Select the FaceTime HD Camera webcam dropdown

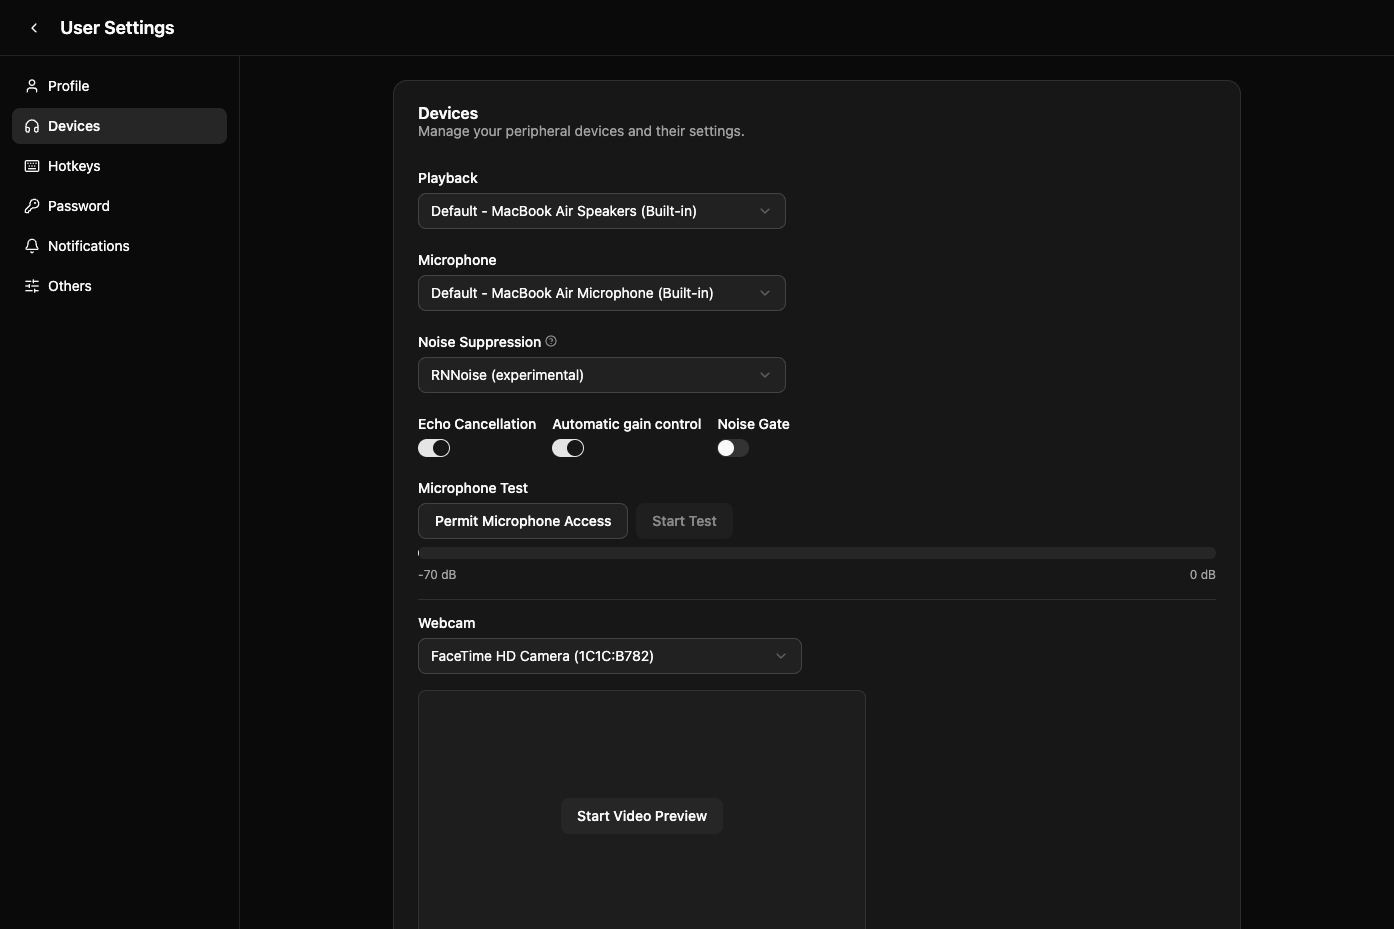click(610, 656)
